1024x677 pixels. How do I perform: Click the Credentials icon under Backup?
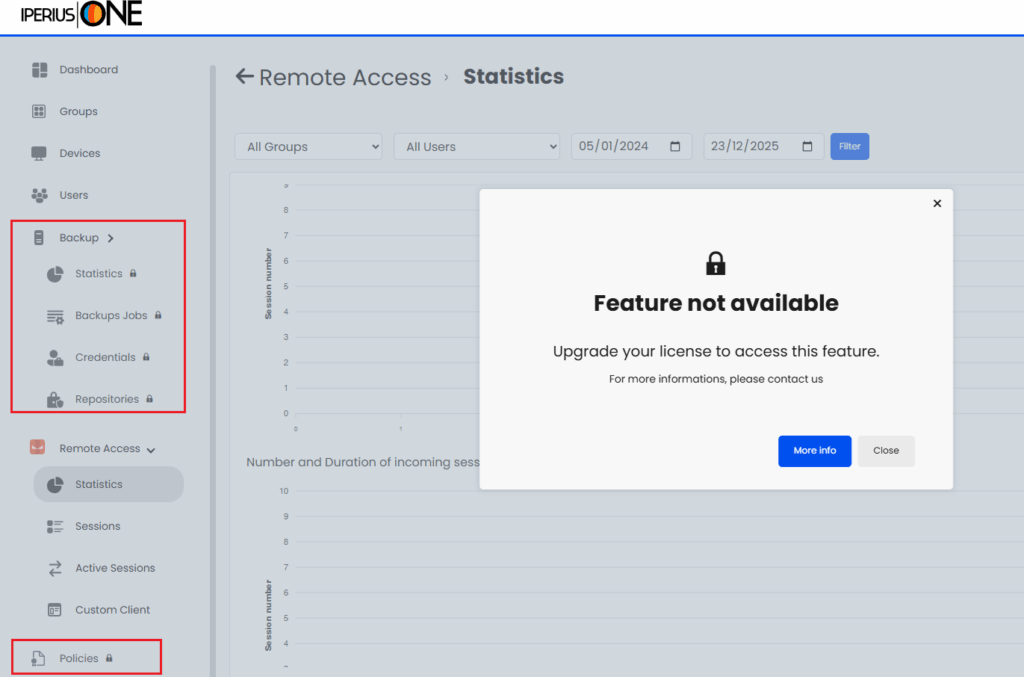click(55, 358)
